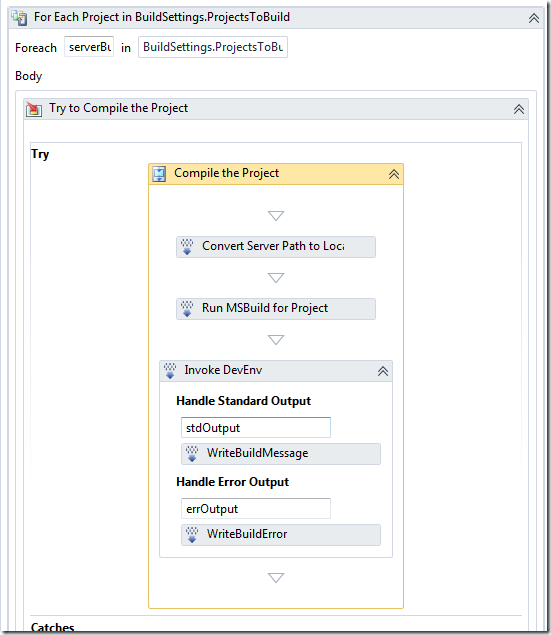
Task: Collapse the Try to Compile the Project block
Action: coord(519,109)
